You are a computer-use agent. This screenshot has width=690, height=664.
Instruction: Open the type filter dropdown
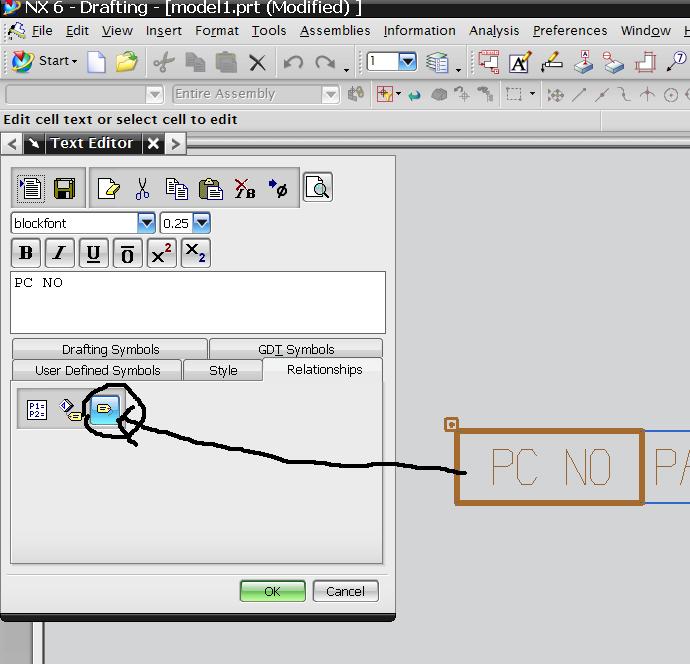(154, 94)
